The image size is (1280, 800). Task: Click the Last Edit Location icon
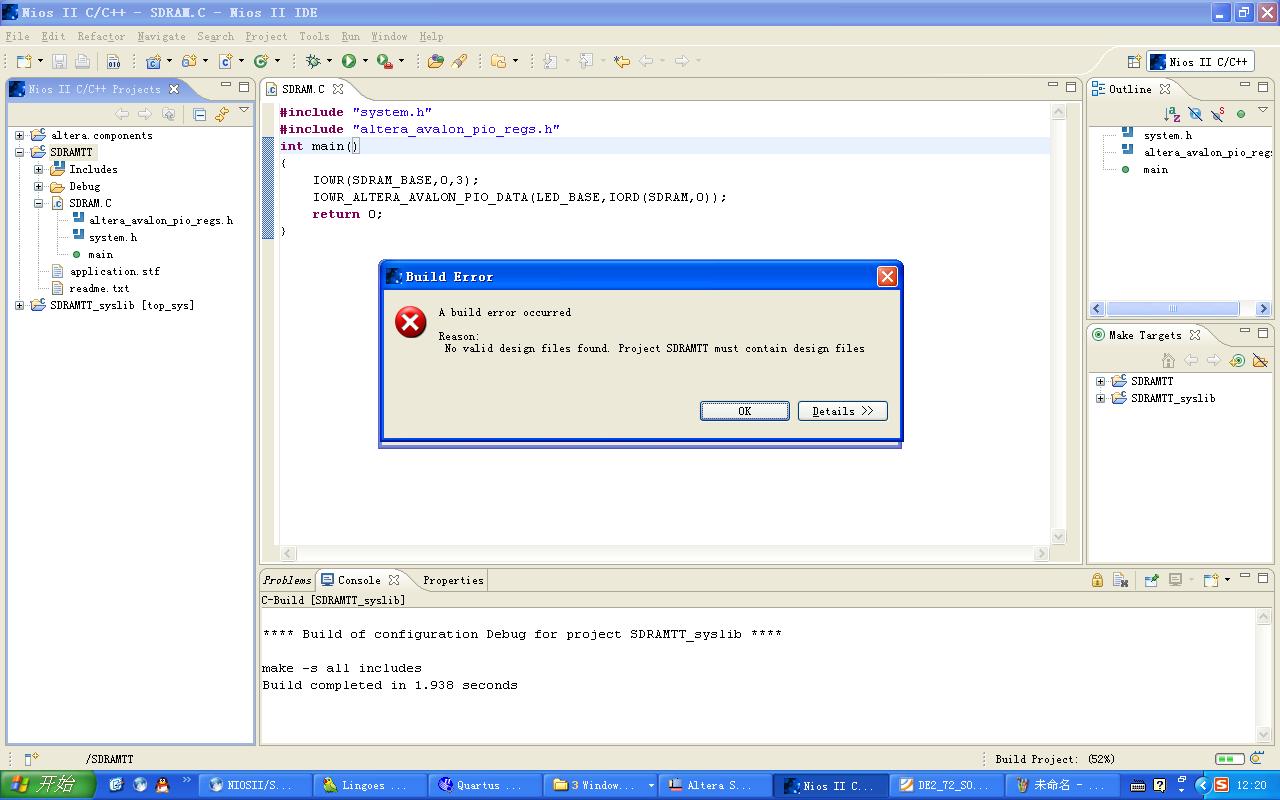[x=622, y=61]
